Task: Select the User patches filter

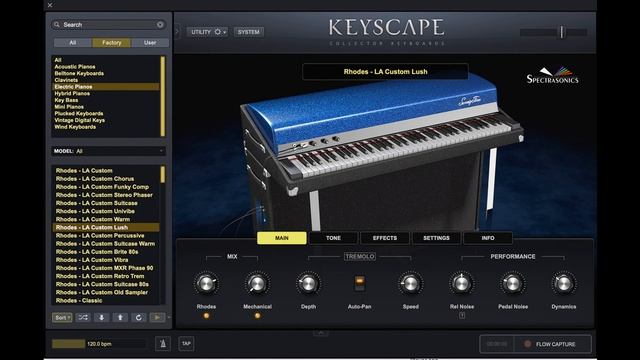Action: [150, 42]
